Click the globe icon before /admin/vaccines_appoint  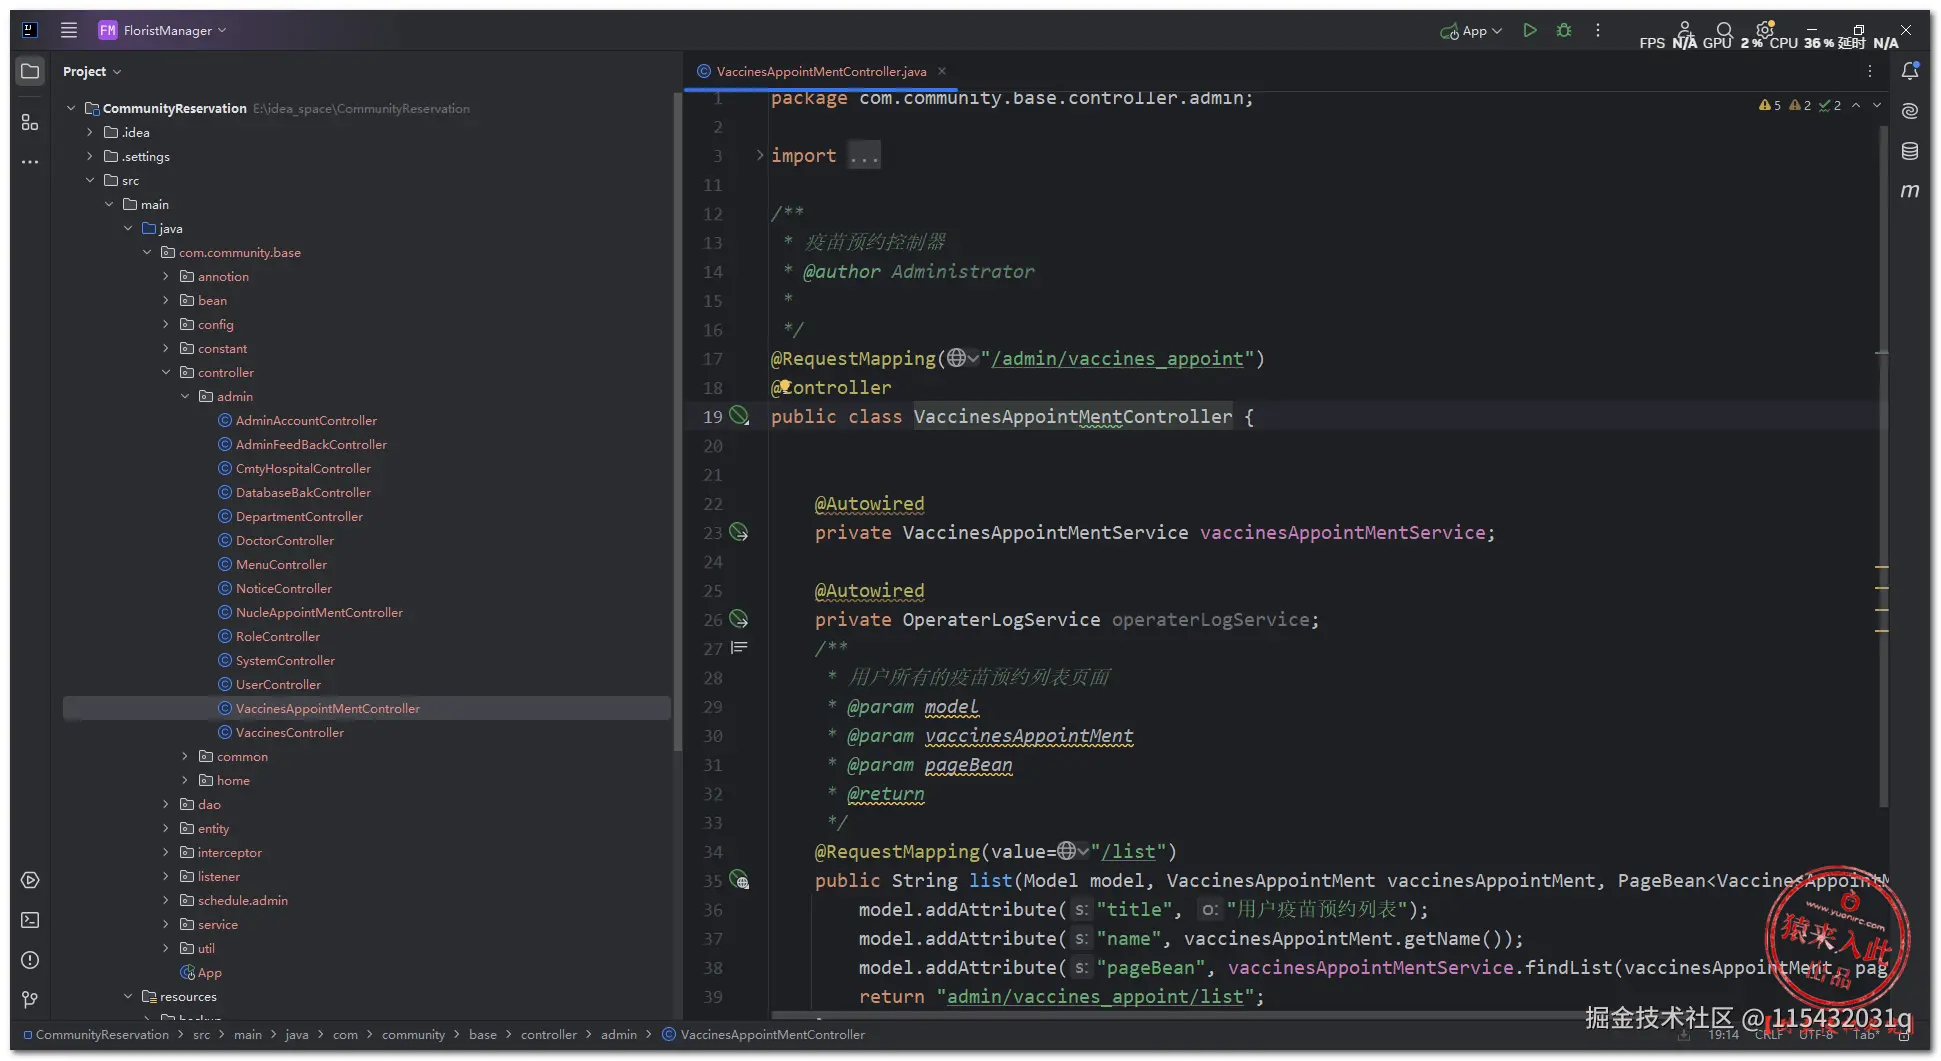pos(957,358)
